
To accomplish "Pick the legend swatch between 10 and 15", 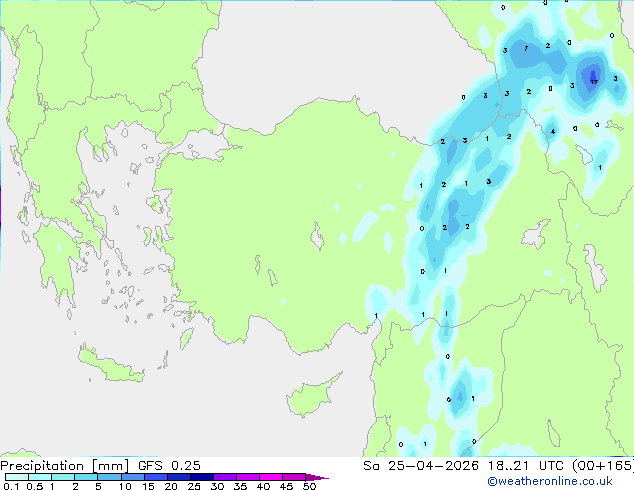I will (x=132, y=477).
